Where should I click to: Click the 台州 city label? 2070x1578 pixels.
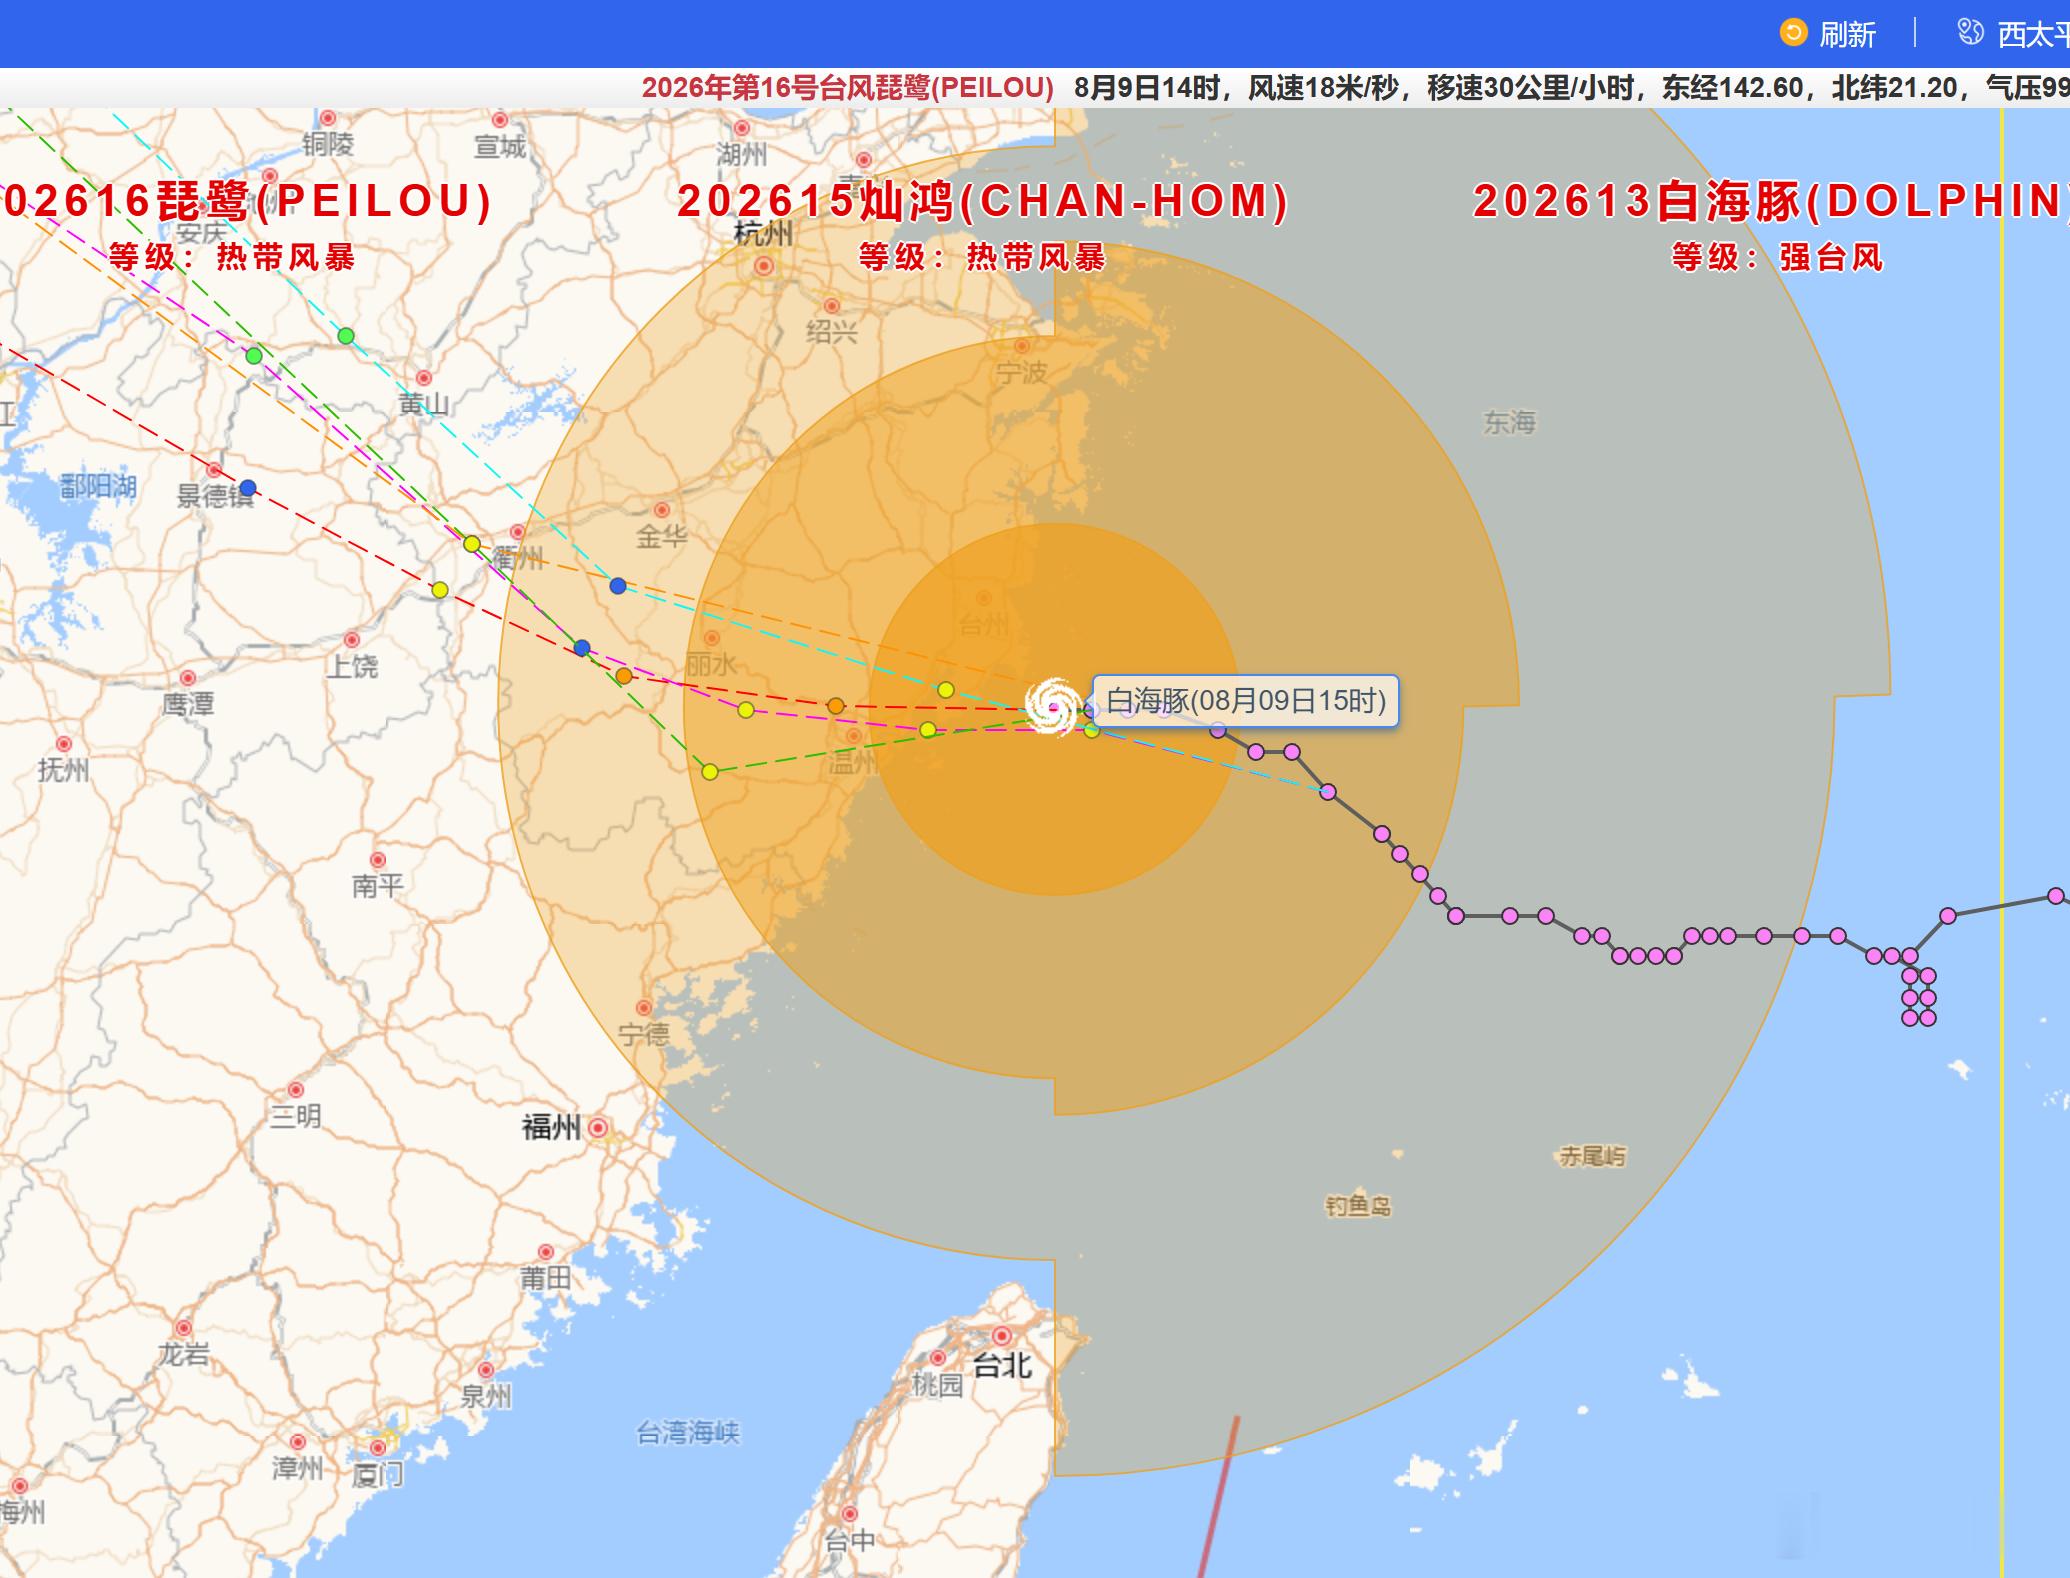(x=984, y=626)
